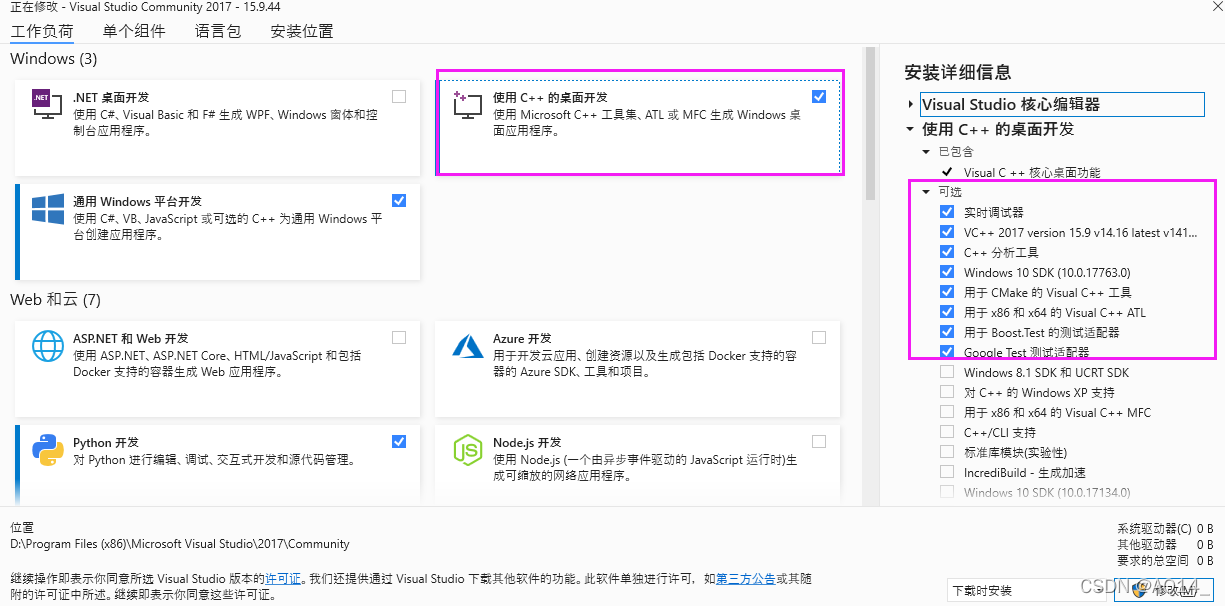Expand Visual Studio 核心编辑器 details
The image size is (1225, 606).
[909, 103]
